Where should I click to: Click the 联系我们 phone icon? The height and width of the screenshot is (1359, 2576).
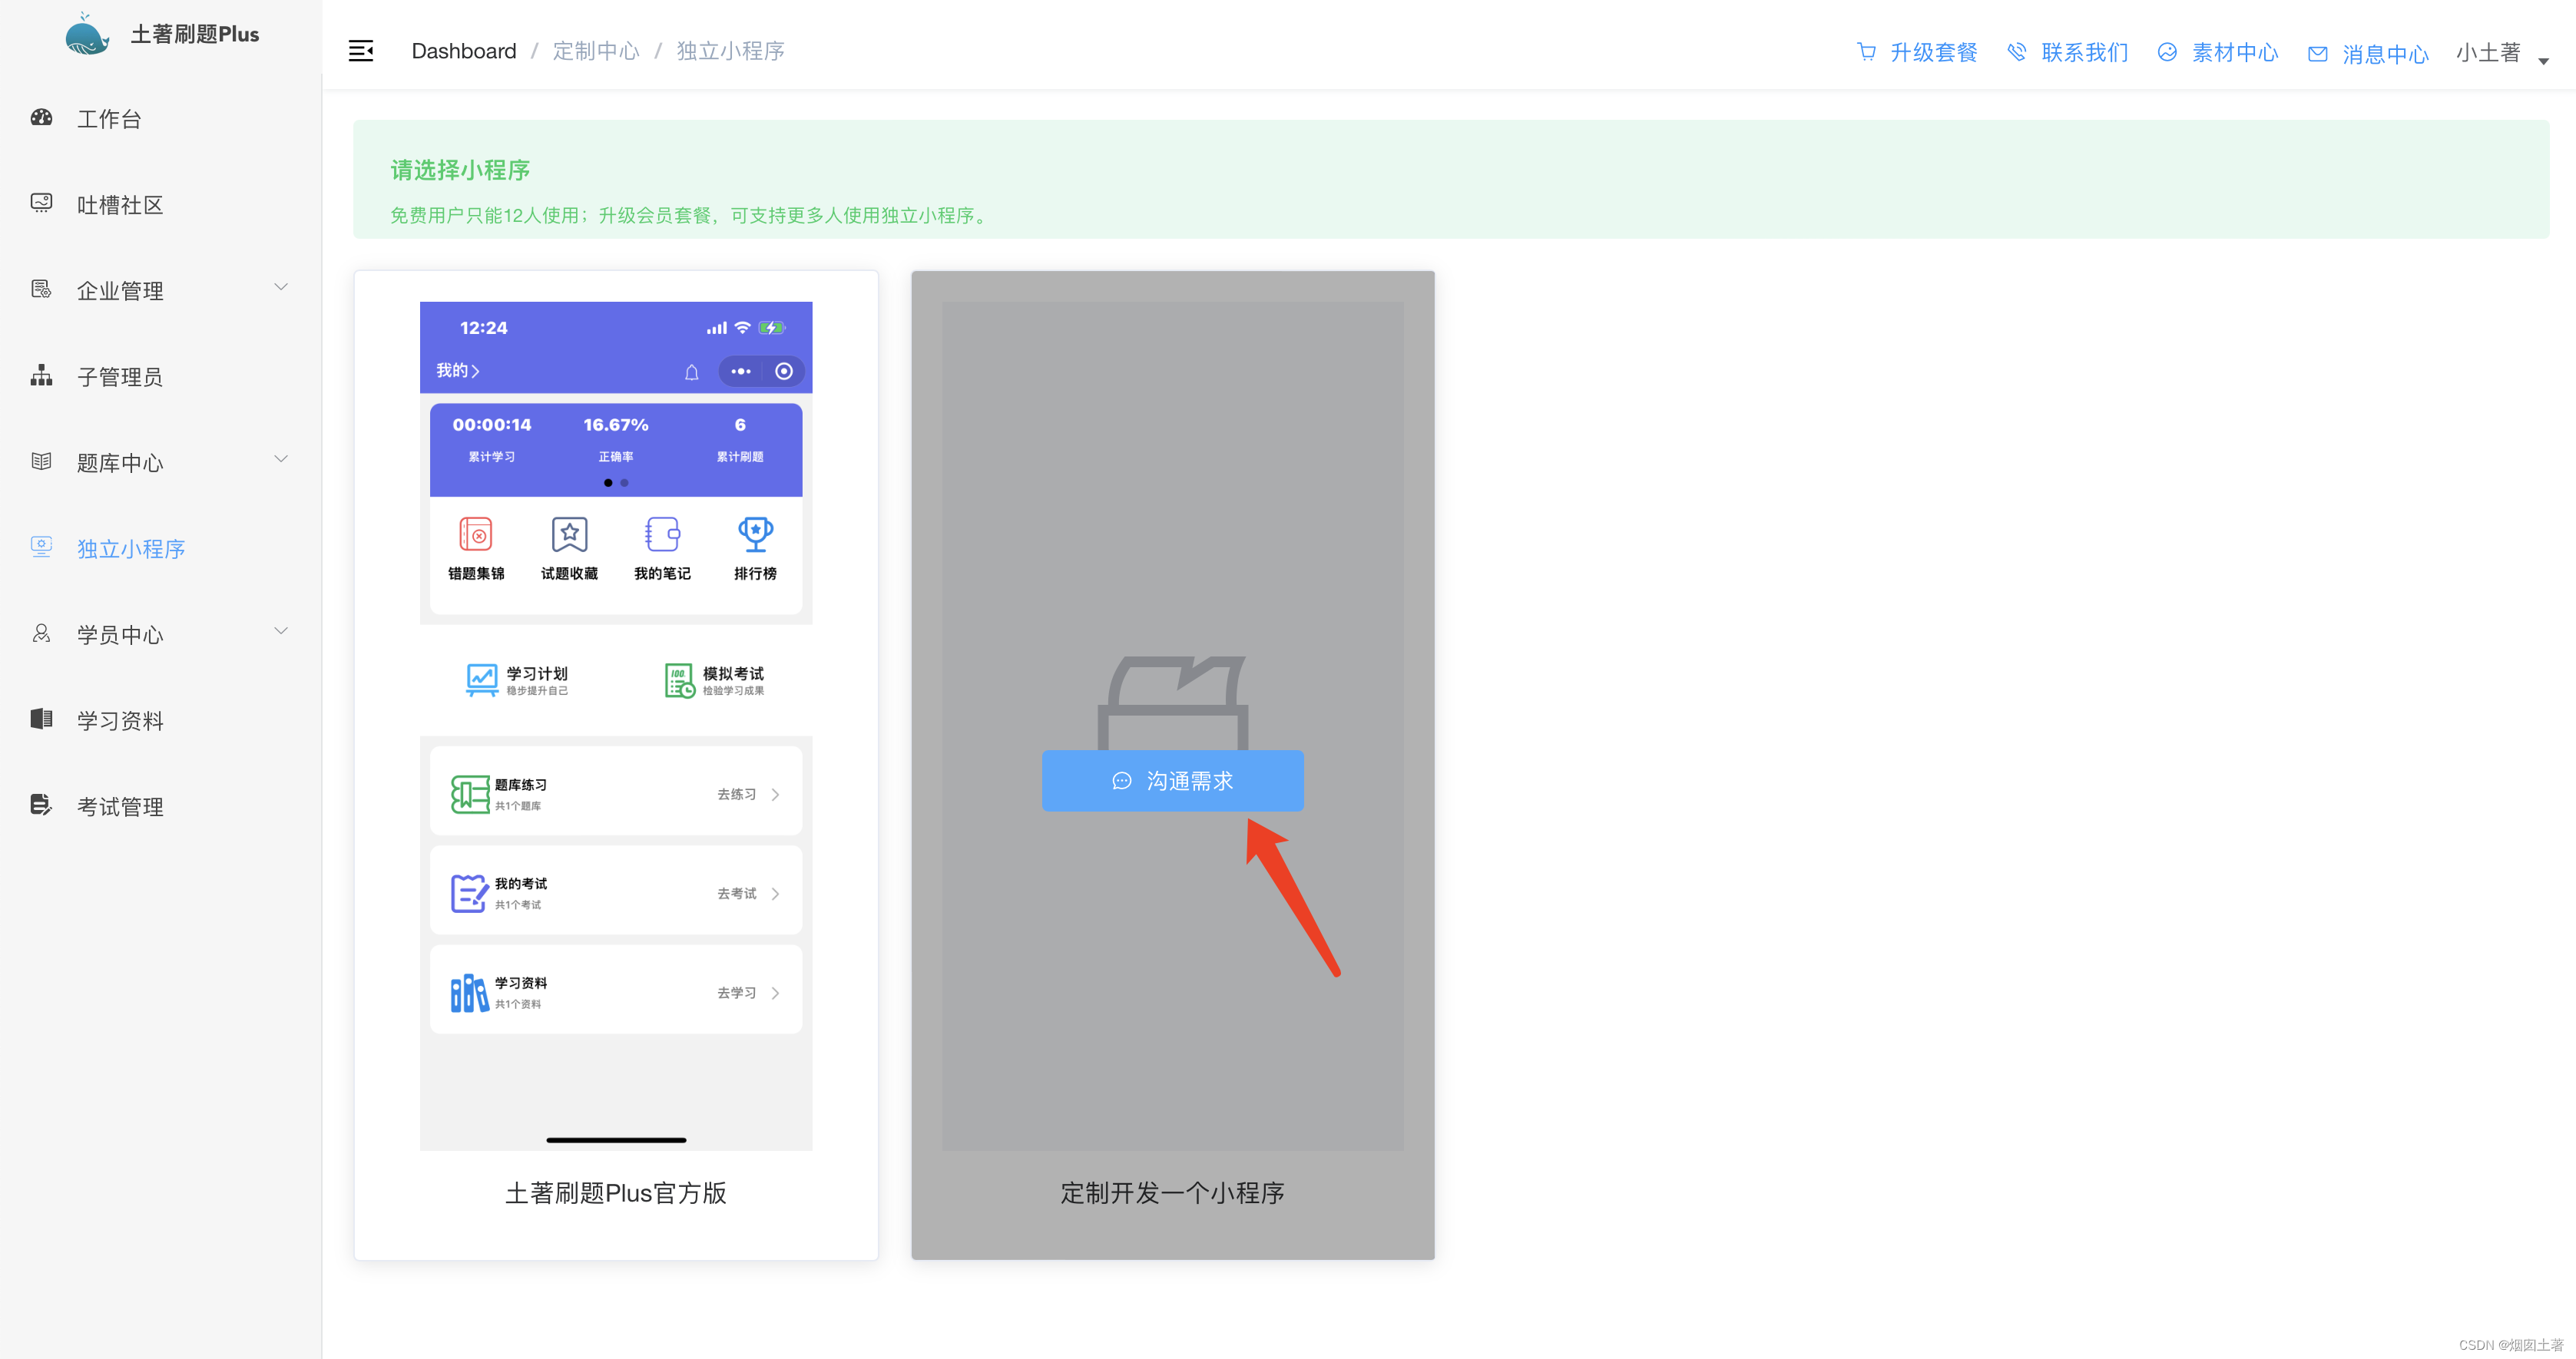[x=2017, y=51]
